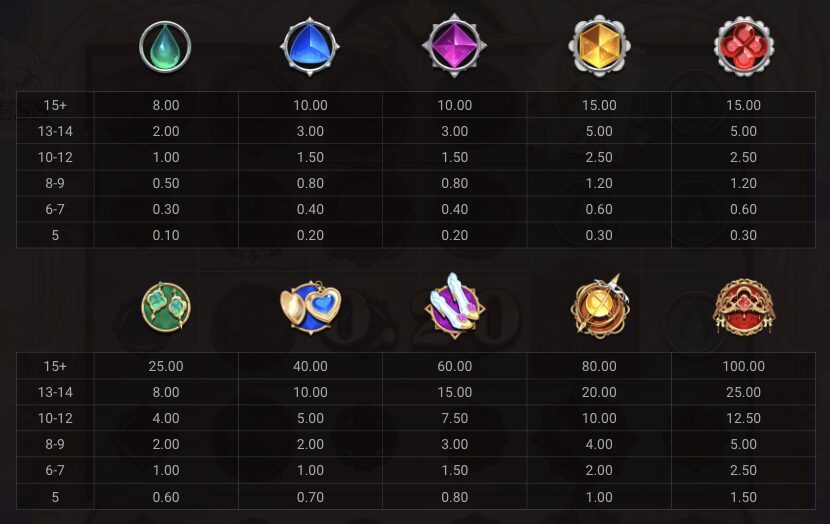Click the green teardrop gem symbol
Viewport: 830px width, 524px height.
165,47
